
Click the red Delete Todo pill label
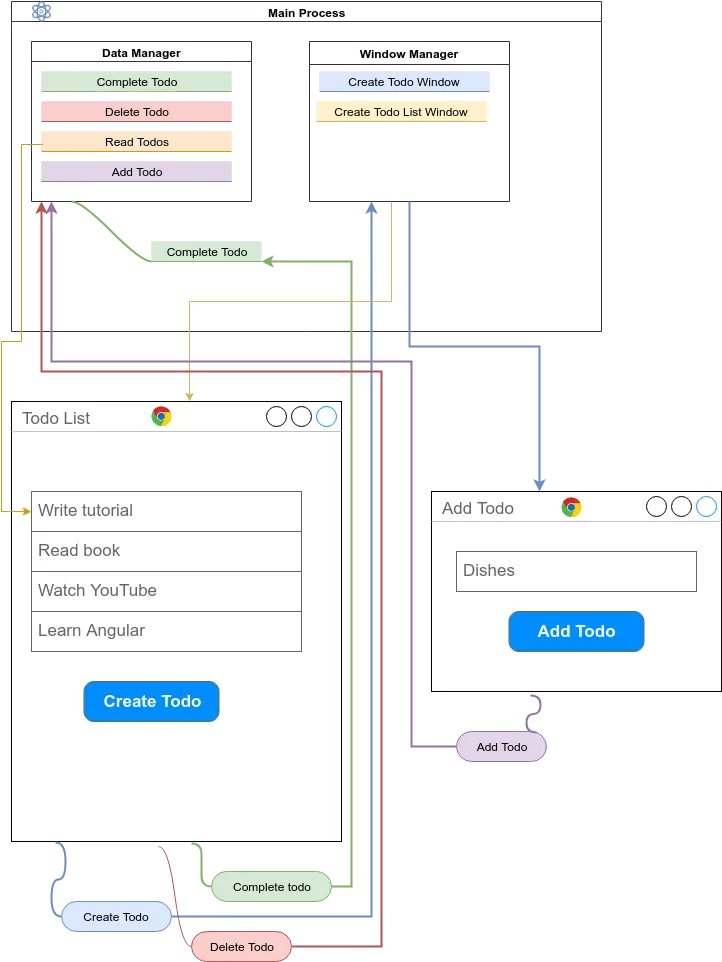pos(242,947)
